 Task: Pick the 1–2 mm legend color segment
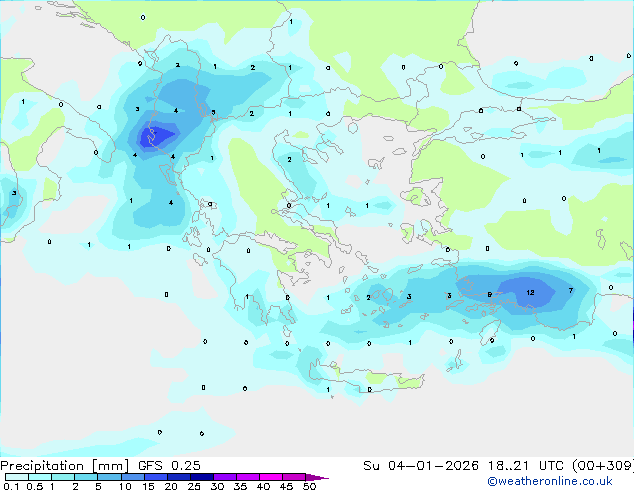[x=63, y=477]
